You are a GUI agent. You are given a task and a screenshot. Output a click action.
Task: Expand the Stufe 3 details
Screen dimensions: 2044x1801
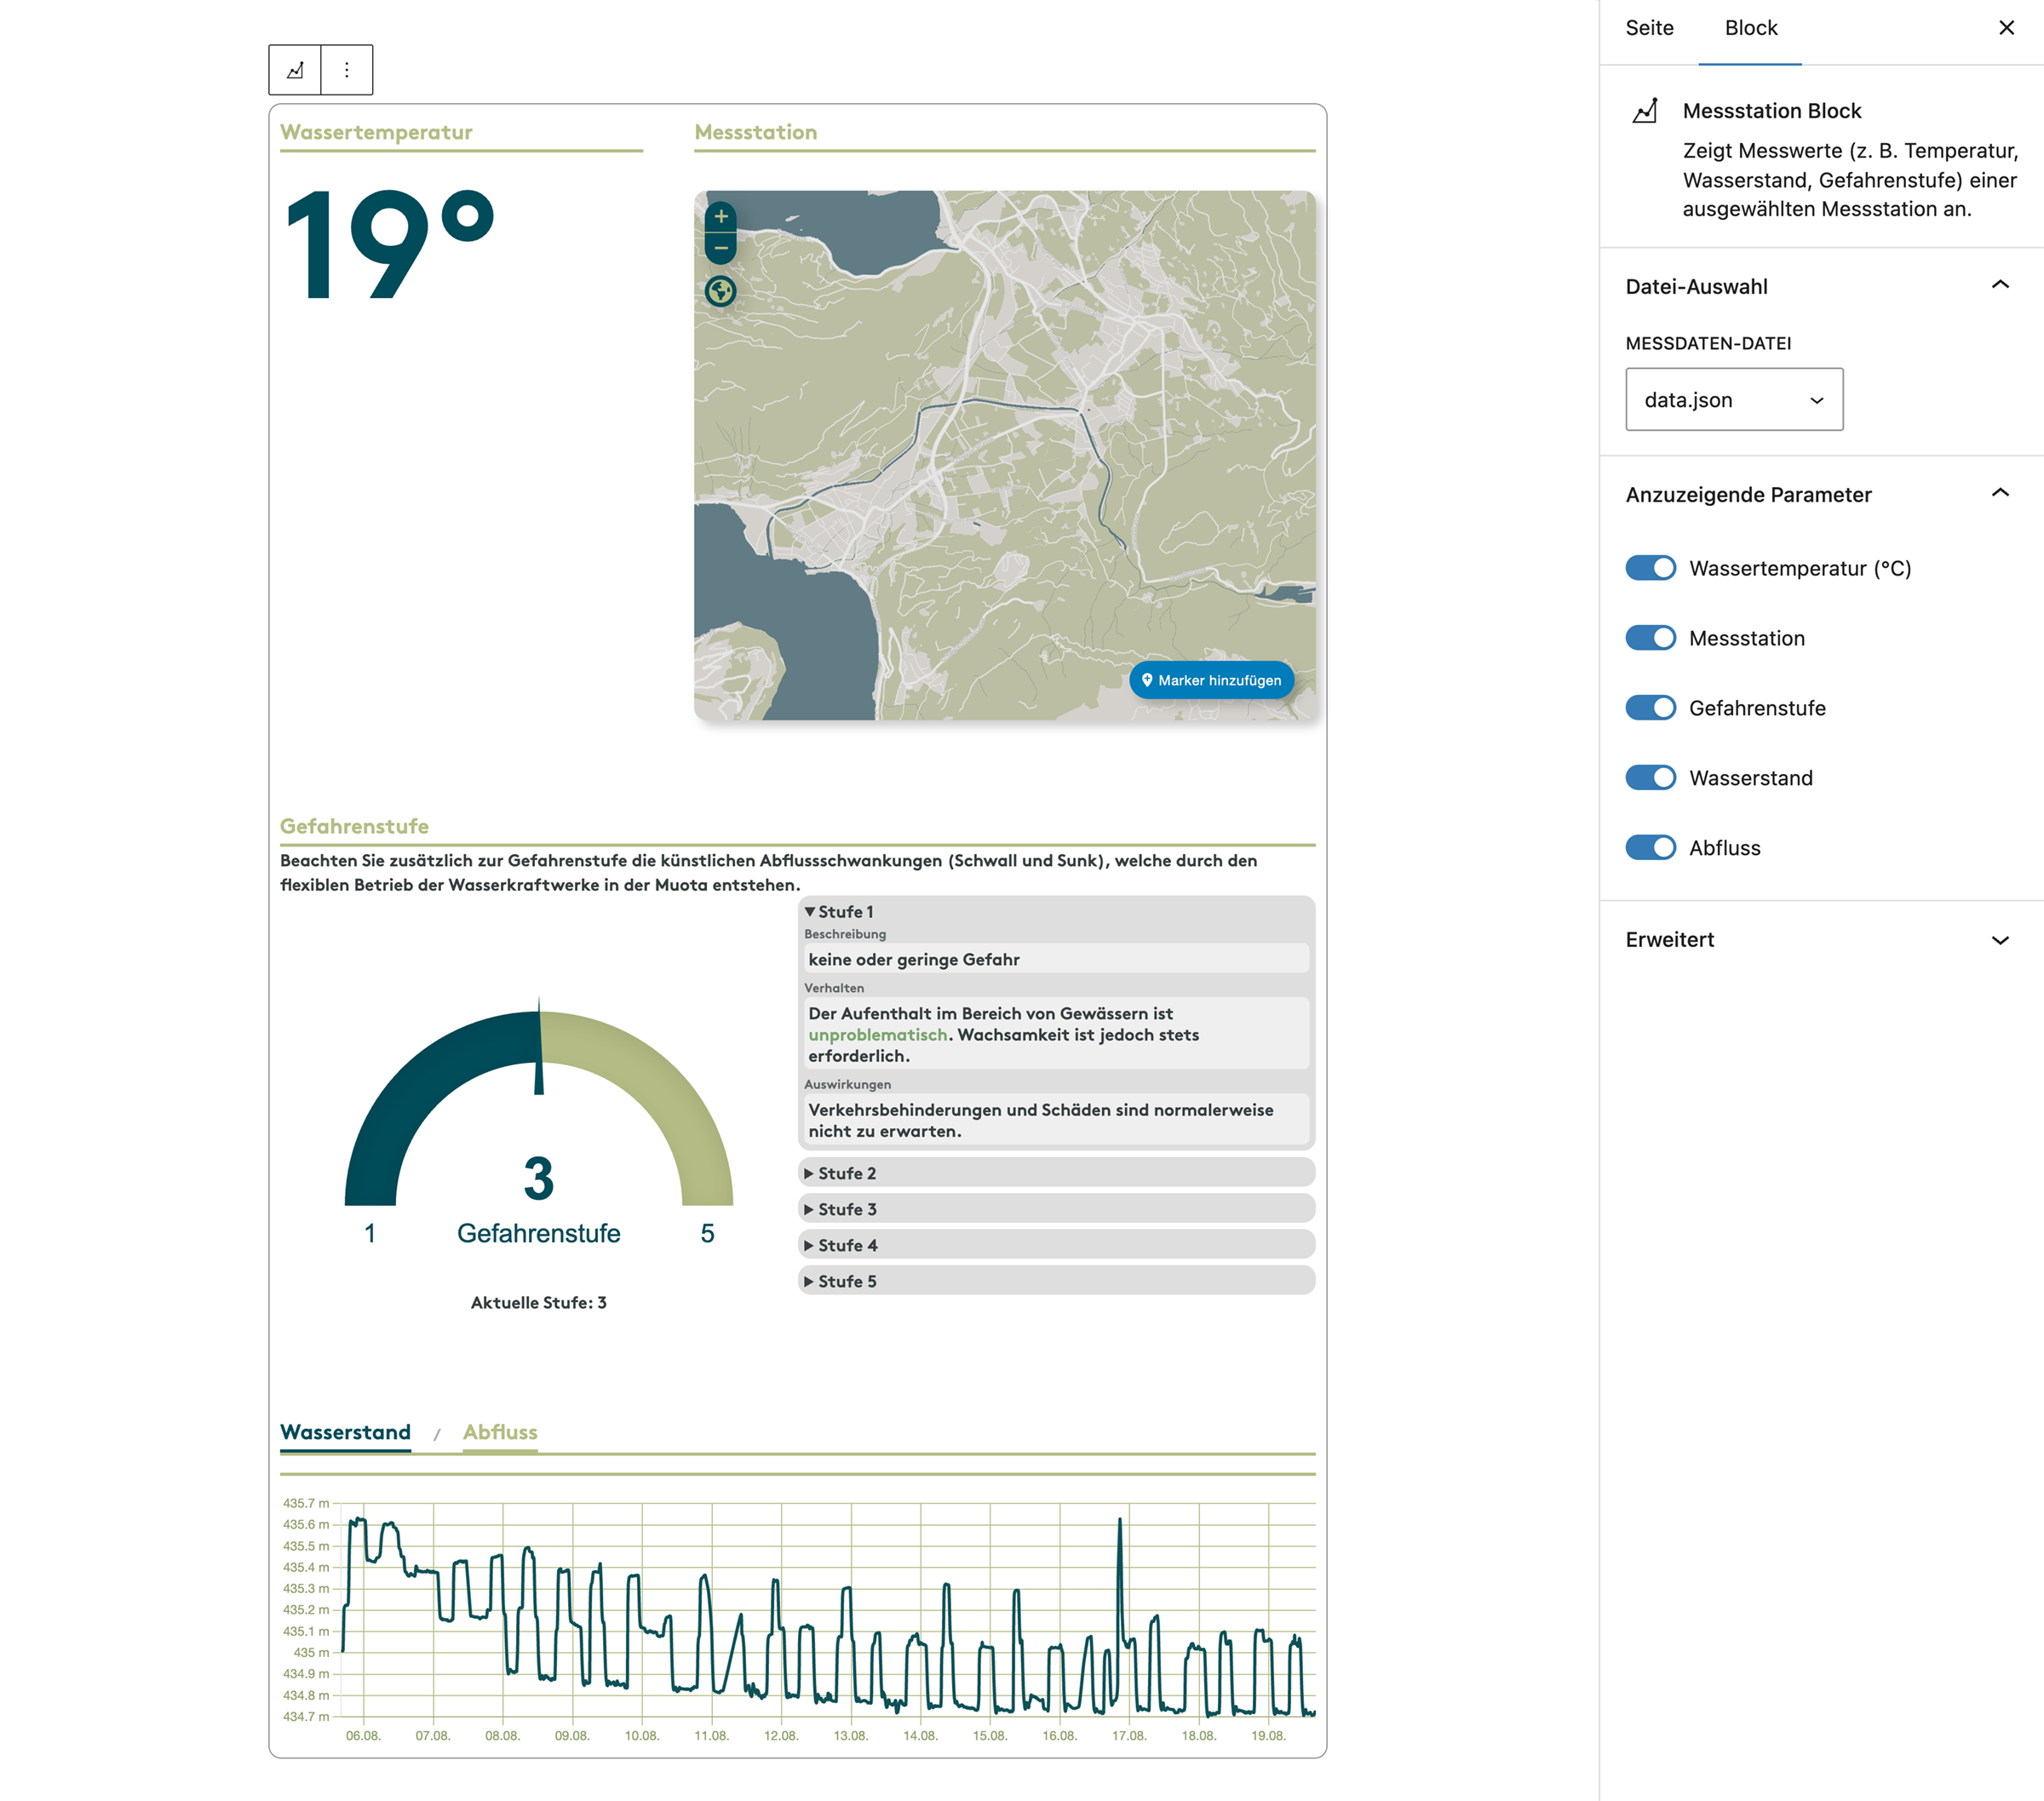(x=1056, y=1209)
